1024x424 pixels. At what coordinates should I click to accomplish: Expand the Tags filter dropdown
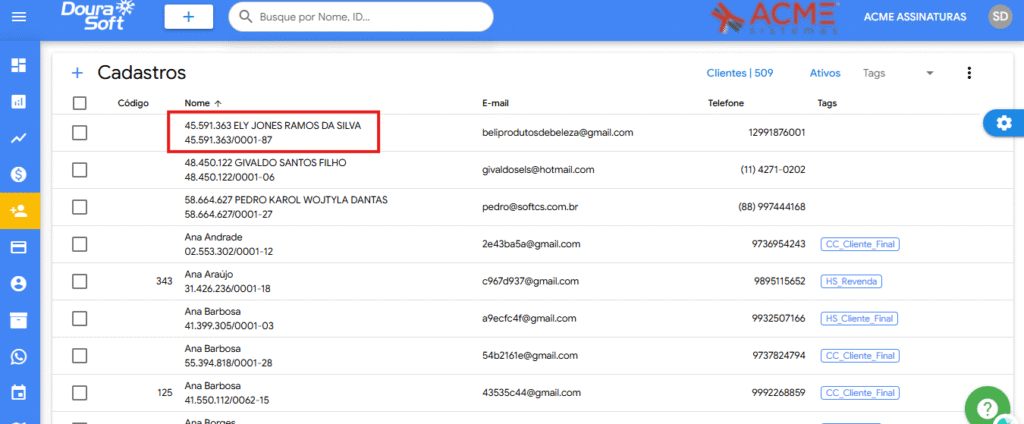(x=929, y=73)
